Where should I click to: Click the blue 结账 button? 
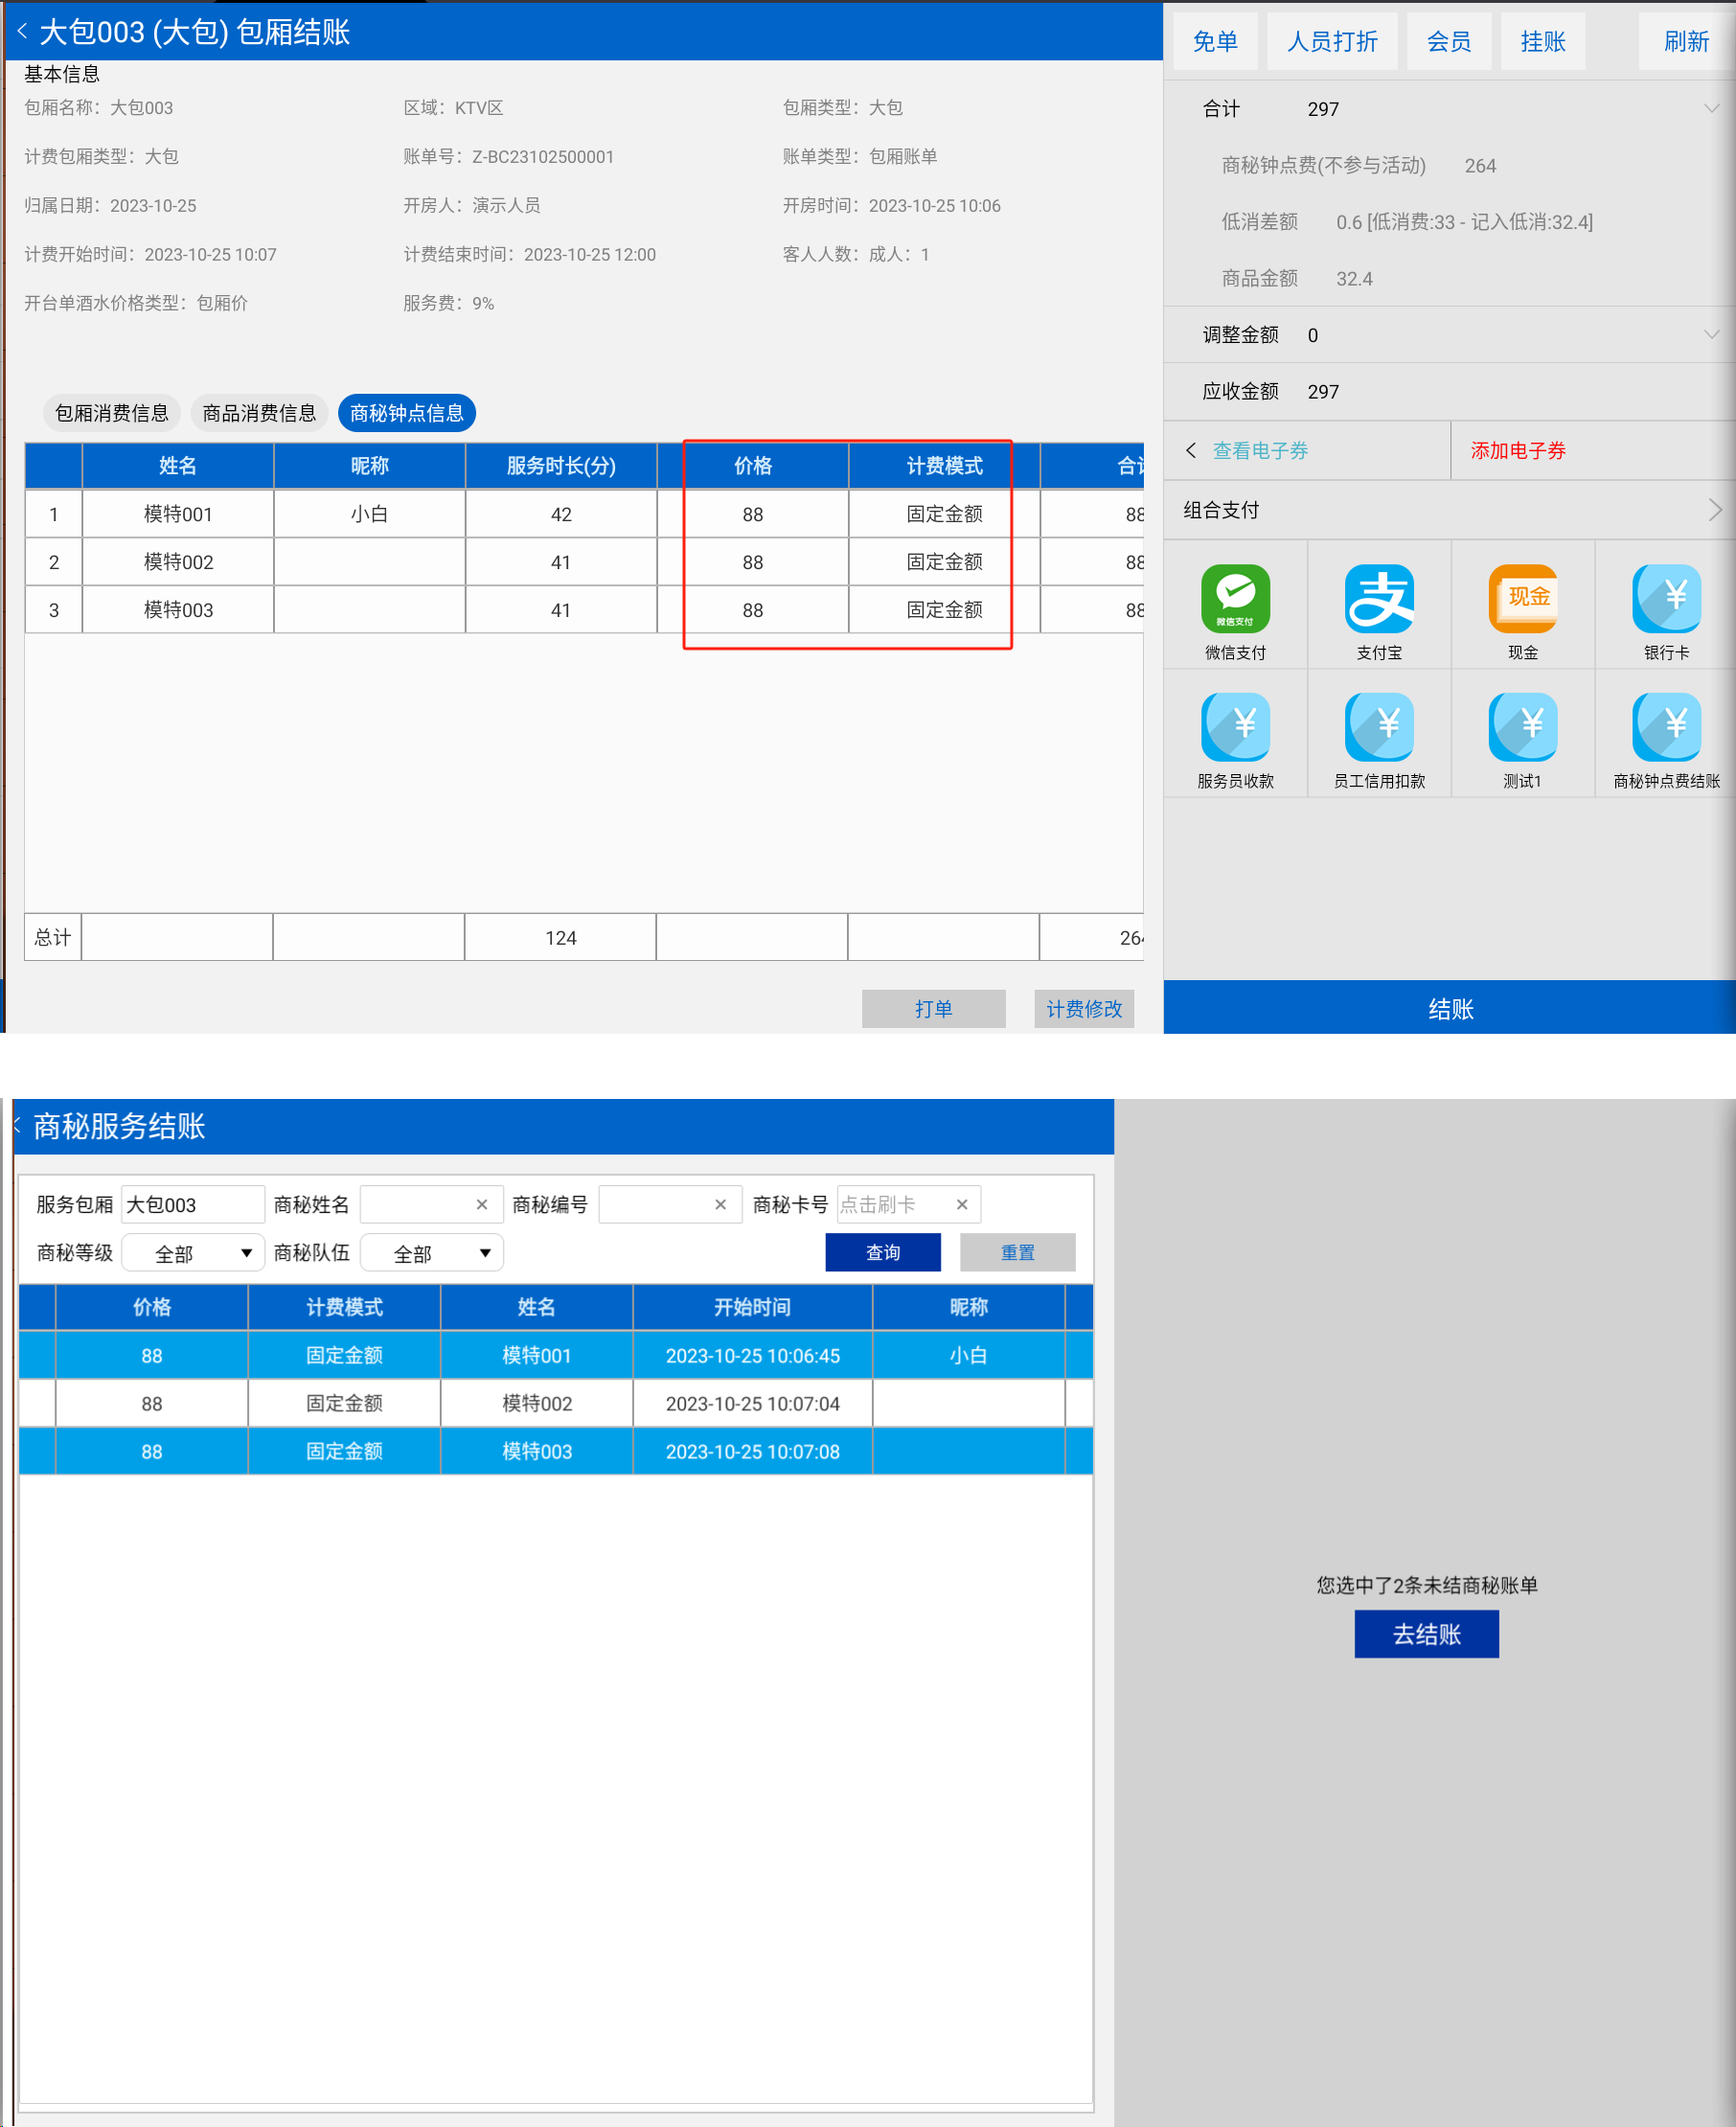coord(1450,1007)
